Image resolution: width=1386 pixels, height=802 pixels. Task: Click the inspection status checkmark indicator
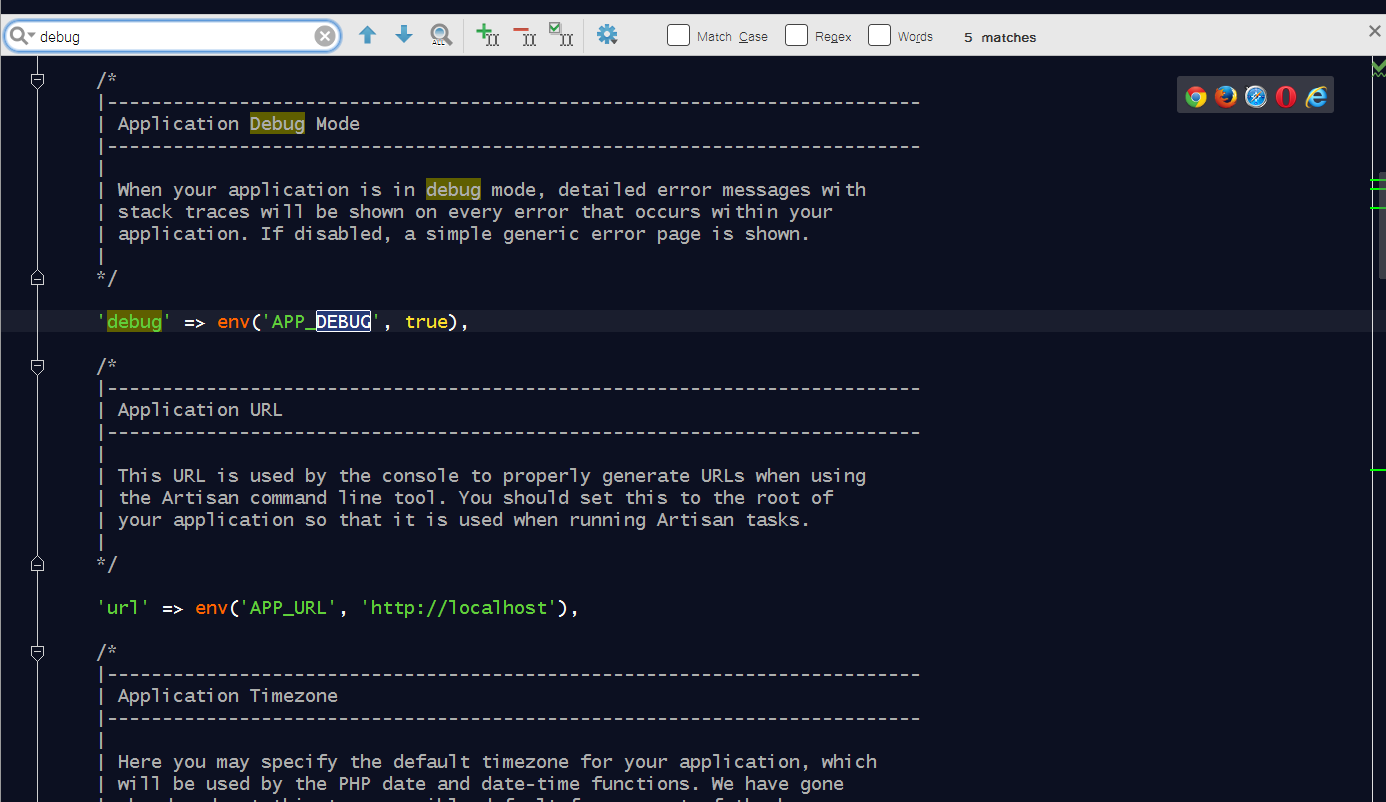pos(1378,67)
